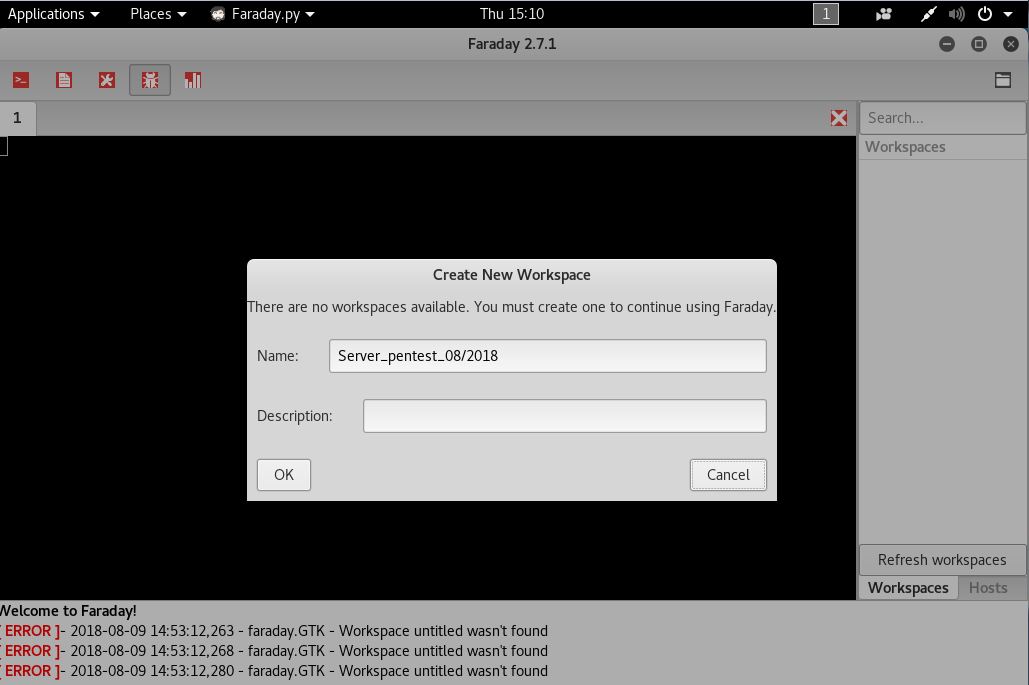Expand the system menu arrow beside power icon
This screenshot has height=685, width=1029.
point(1008,14)
